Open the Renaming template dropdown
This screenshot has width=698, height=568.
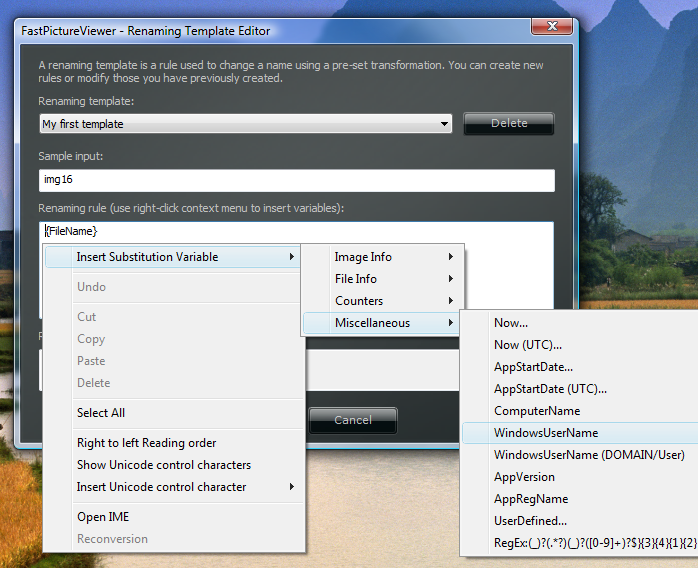(x=246, y=124)
